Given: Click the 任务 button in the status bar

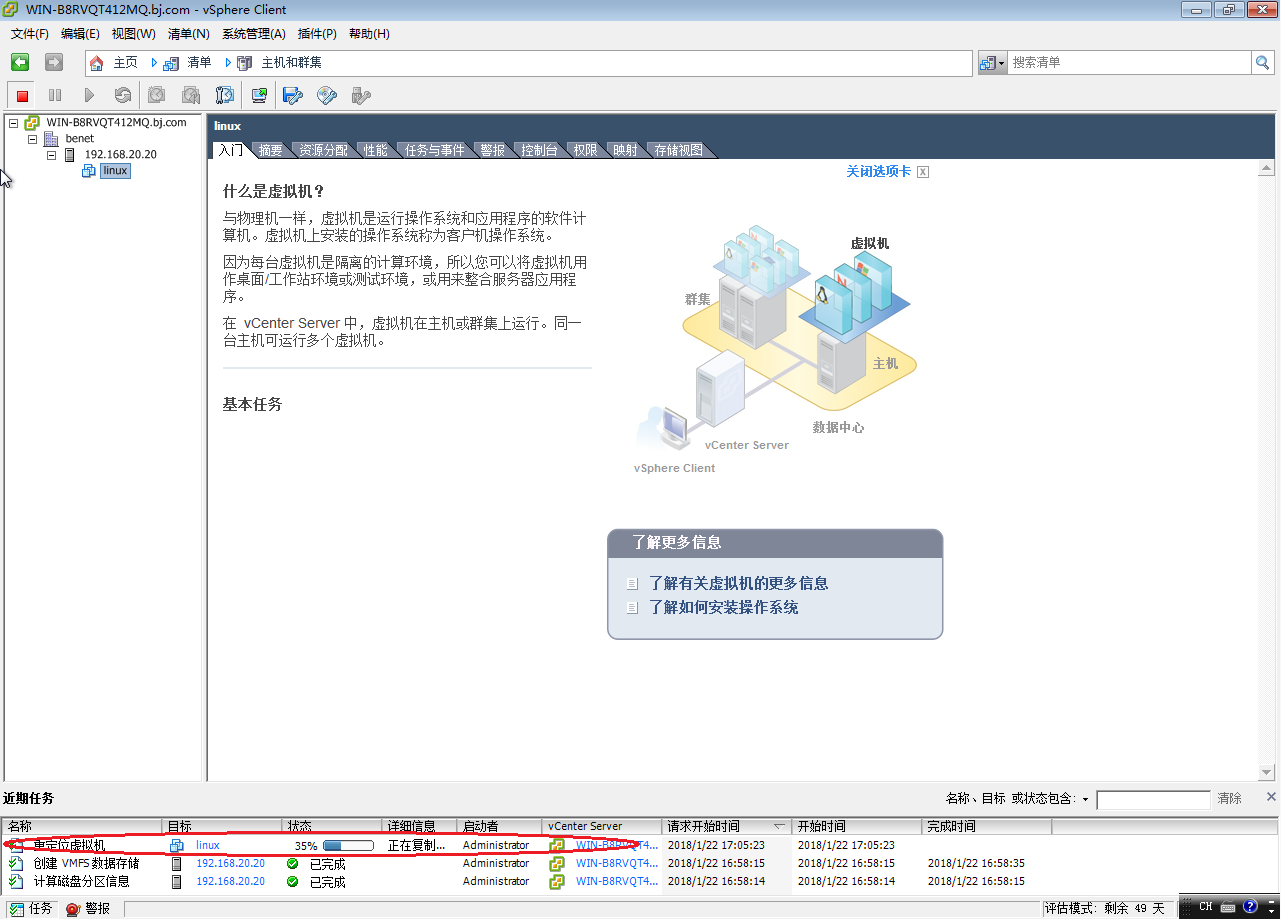Looking at the screenshot, I should pos(31,908).
